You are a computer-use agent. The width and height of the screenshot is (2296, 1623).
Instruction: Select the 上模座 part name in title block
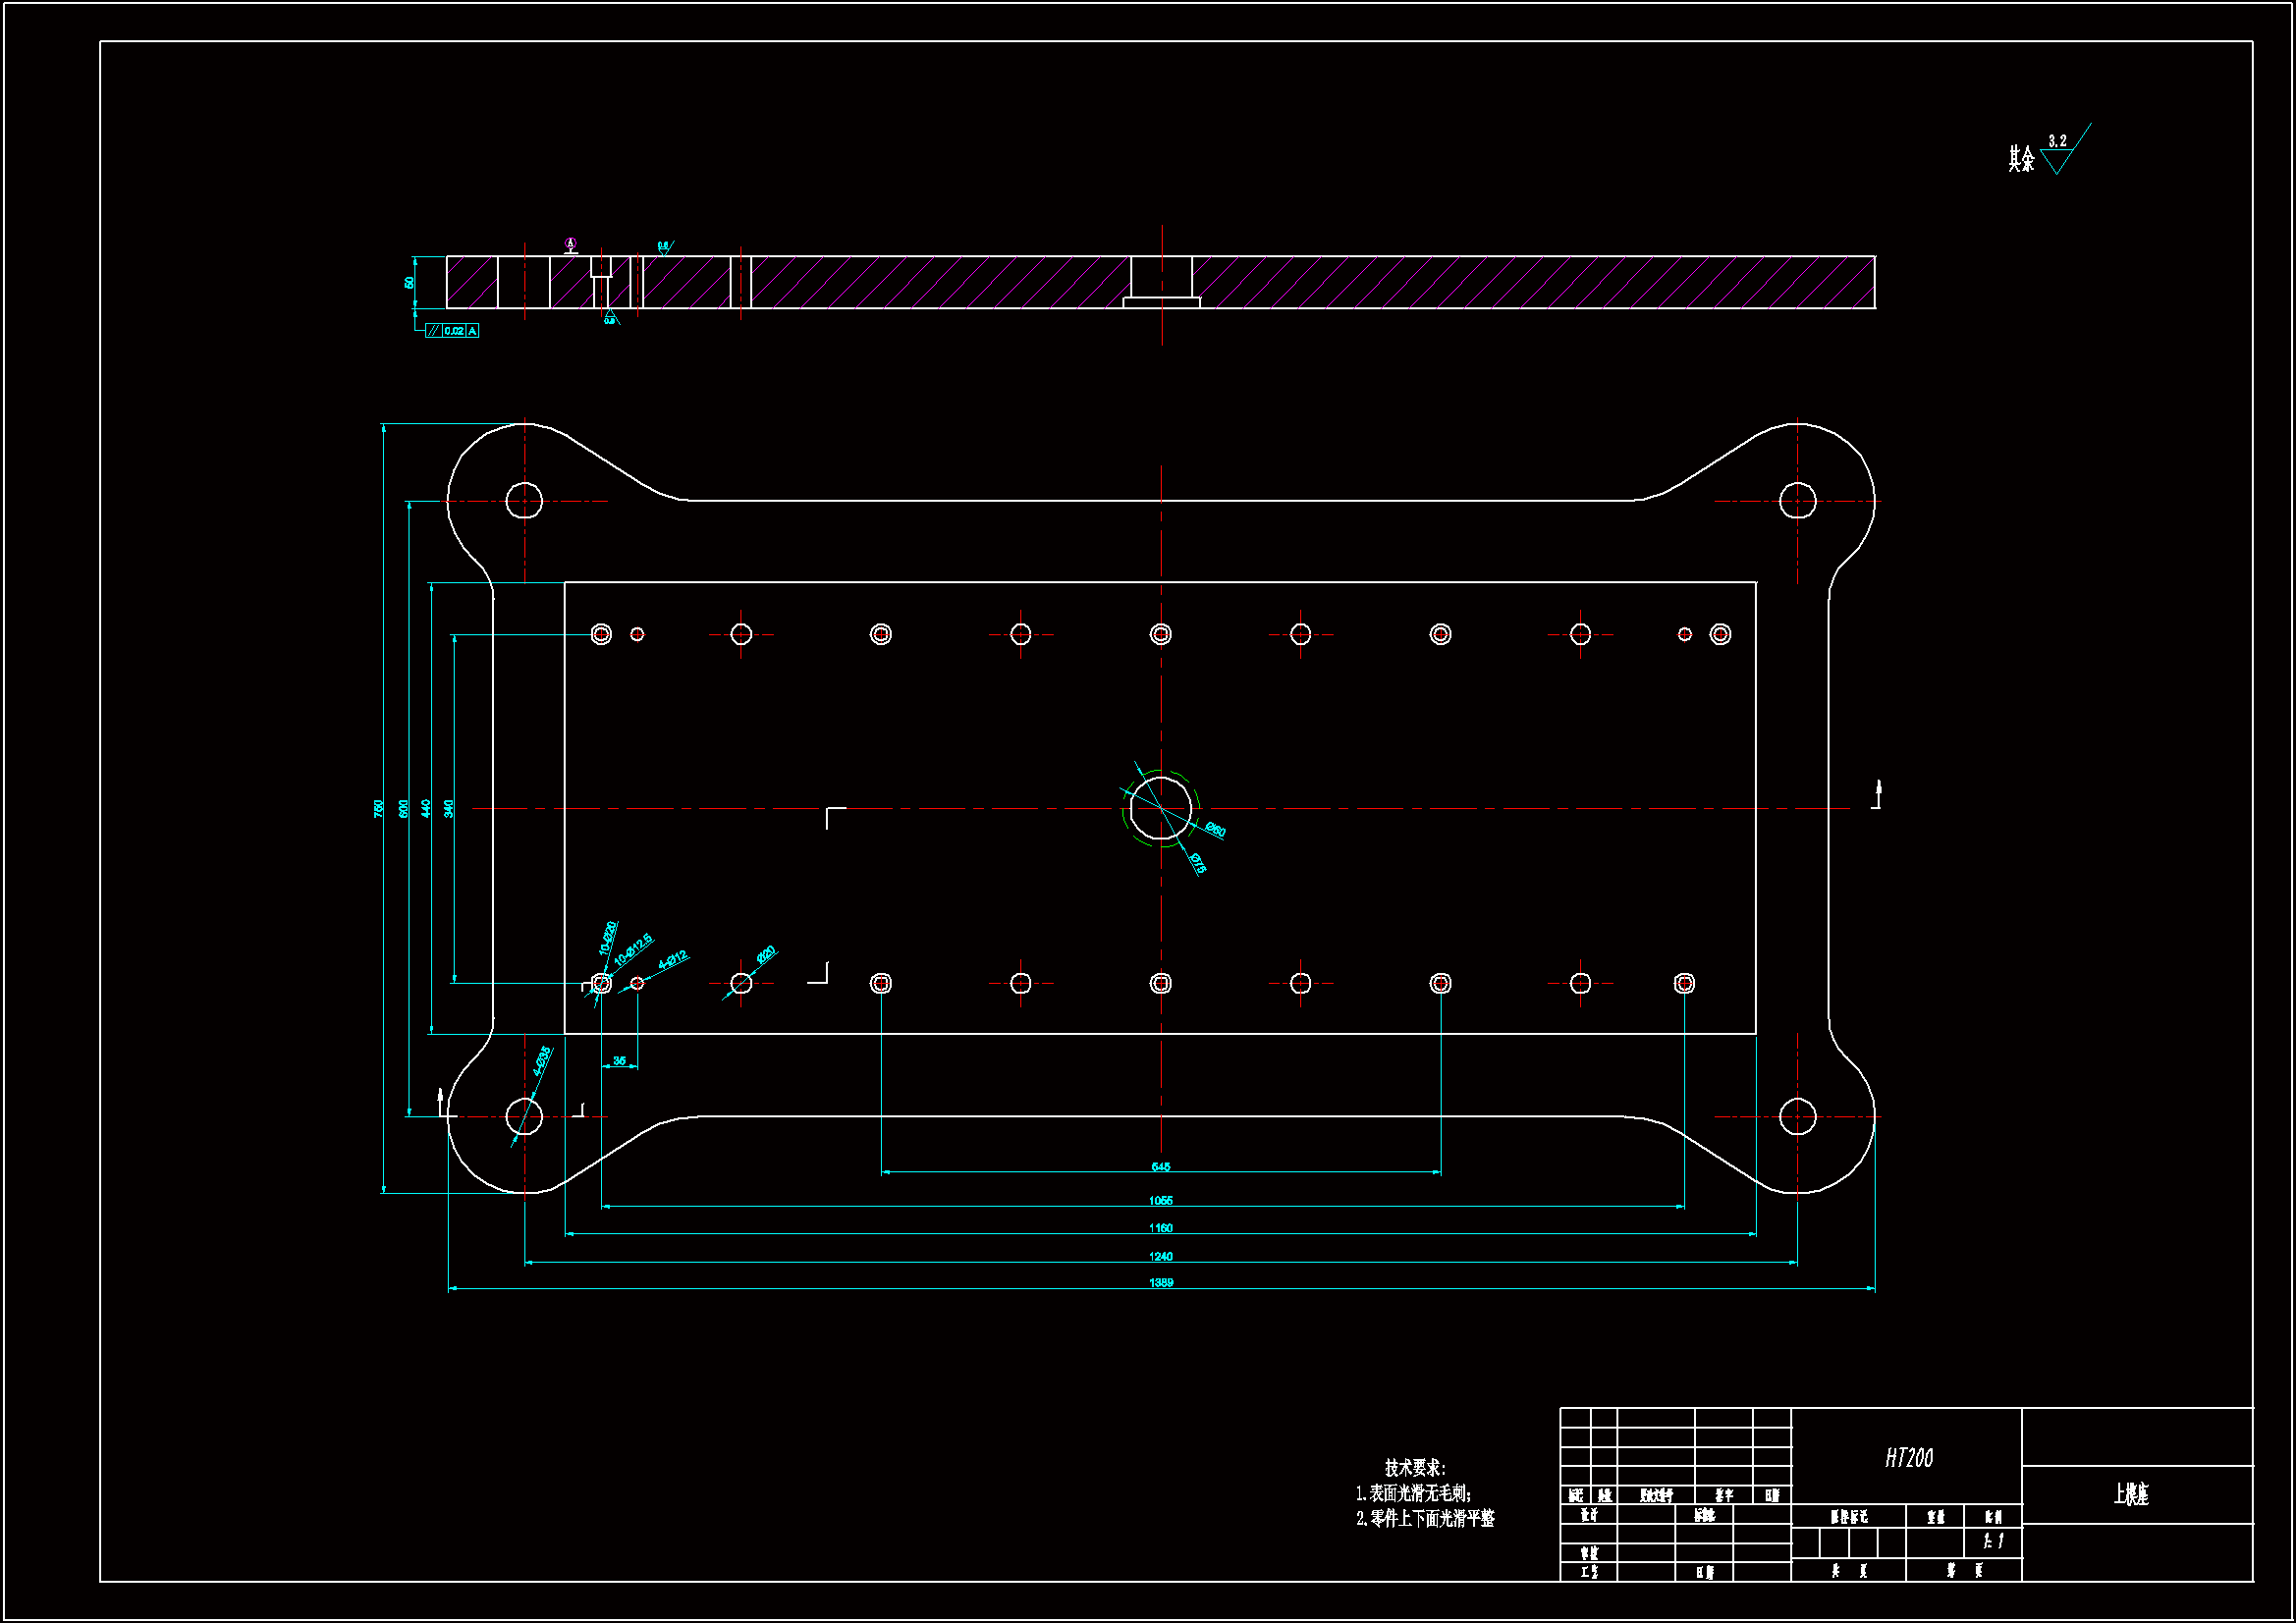pyautogui.click(x=2131, y=1495)
